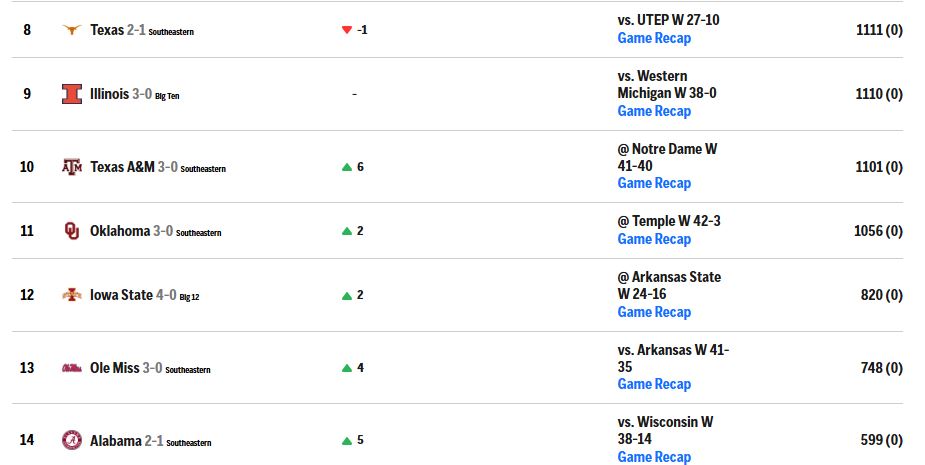This screenshot has width=925, height=465.
Task: Select the Oklahoma team name
Action: click(120, 231)
